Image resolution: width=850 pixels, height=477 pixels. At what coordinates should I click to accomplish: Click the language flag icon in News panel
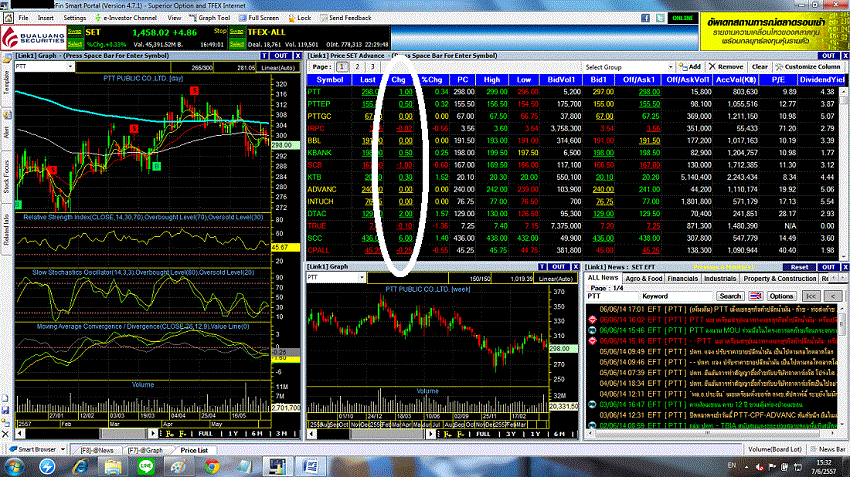tap(755, 296)
